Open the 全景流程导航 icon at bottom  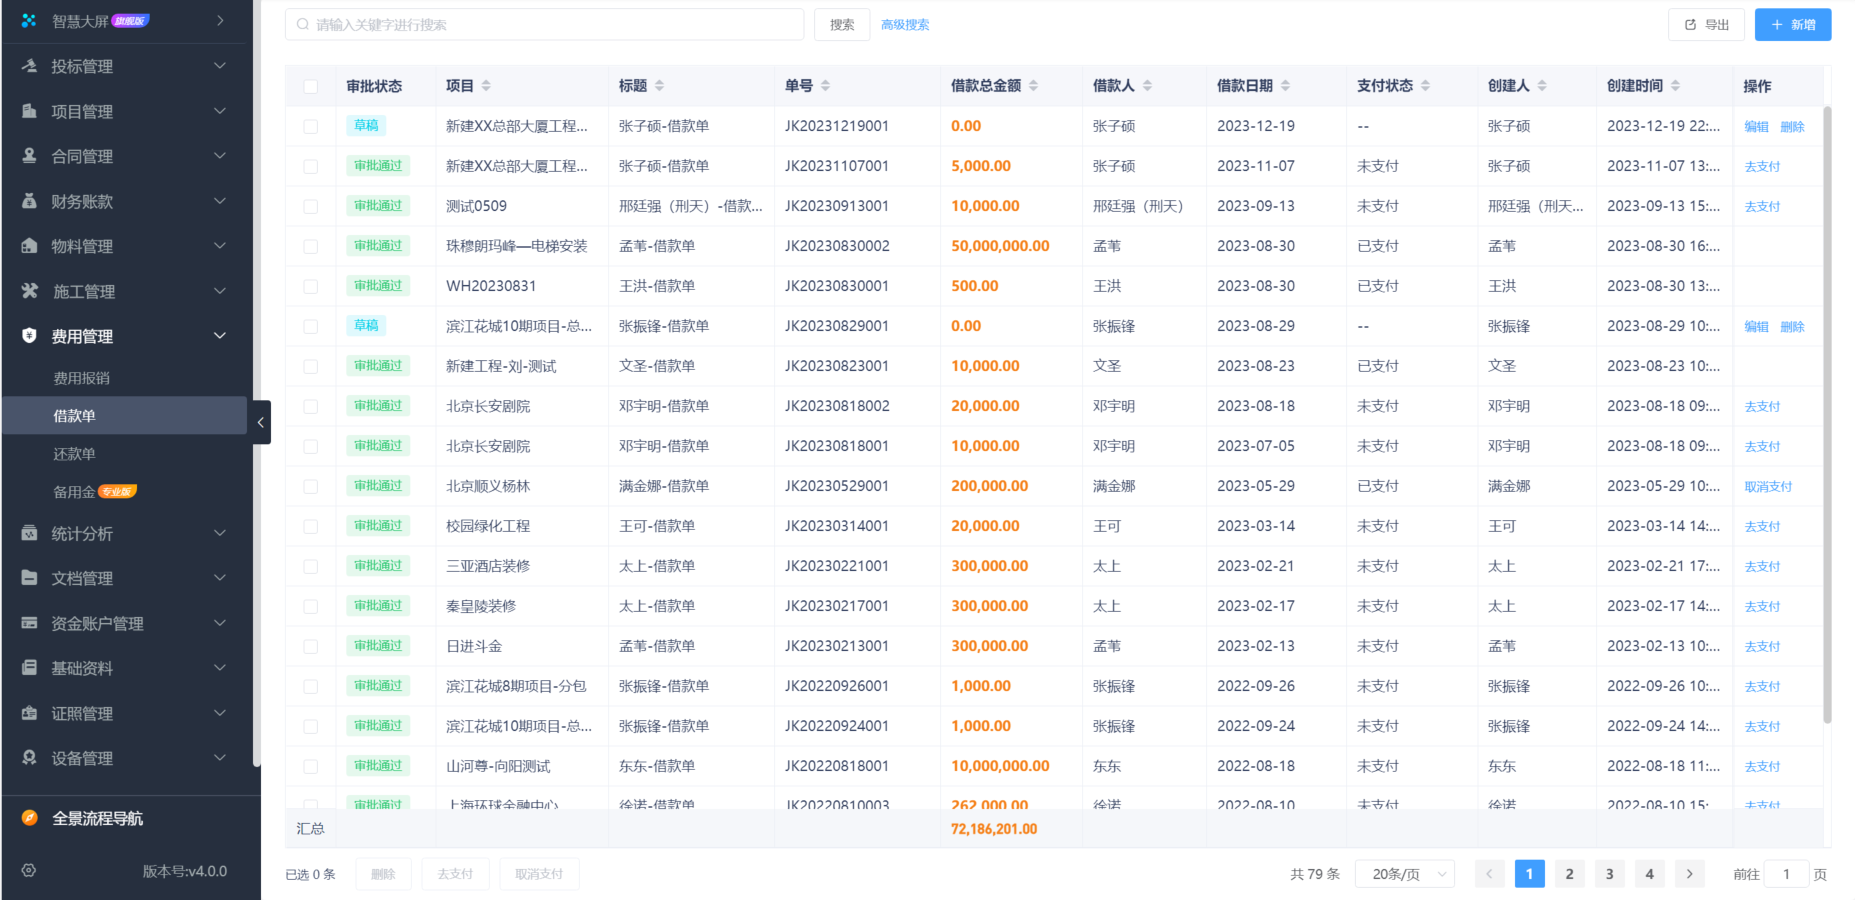coord(28,818)
